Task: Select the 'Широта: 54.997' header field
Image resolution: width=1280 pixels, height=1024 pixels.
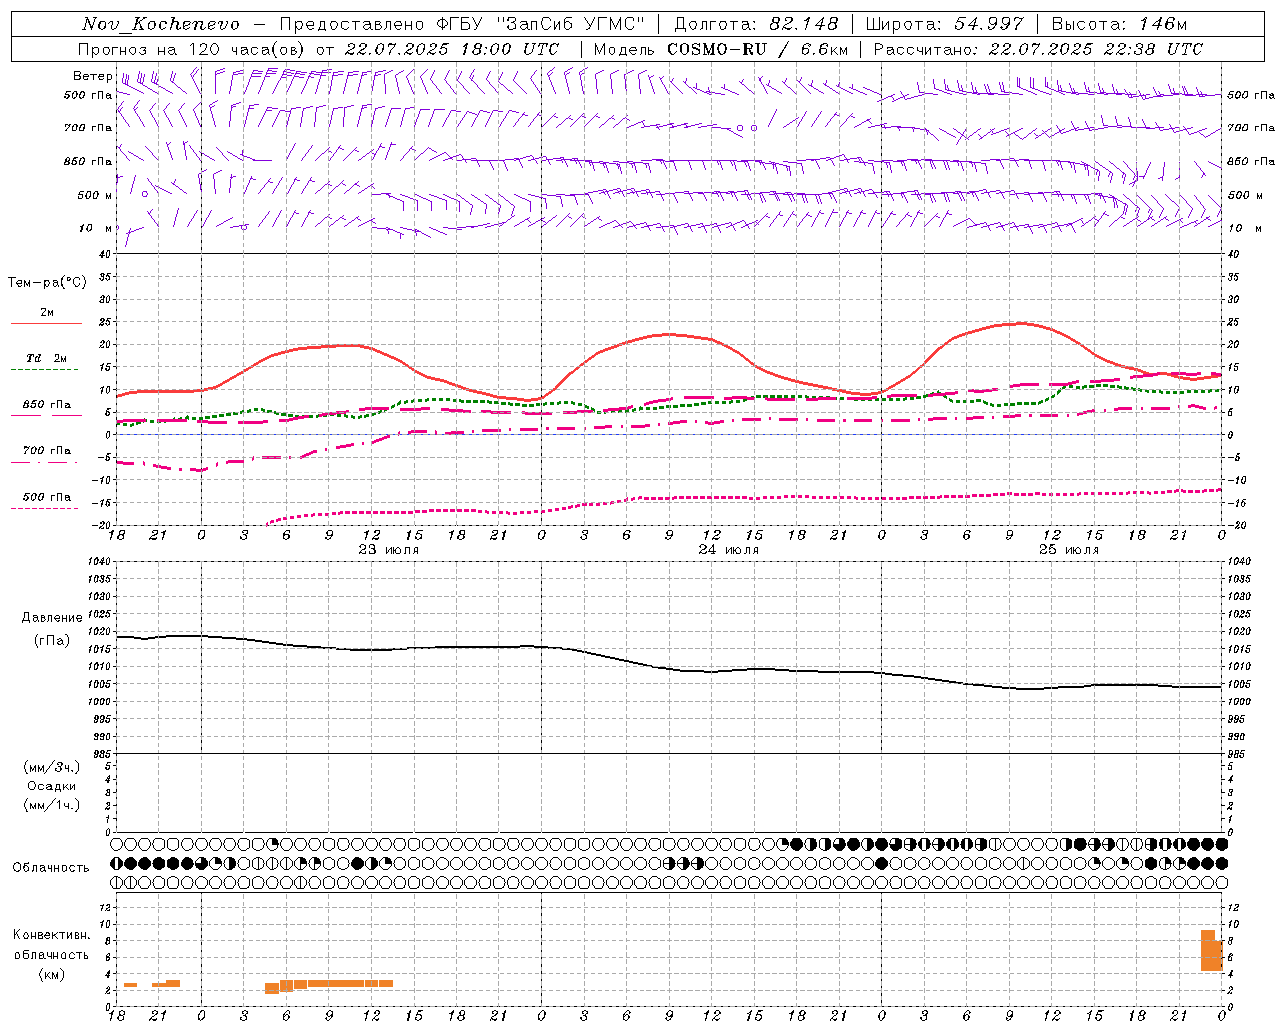Action: point(944,24)
